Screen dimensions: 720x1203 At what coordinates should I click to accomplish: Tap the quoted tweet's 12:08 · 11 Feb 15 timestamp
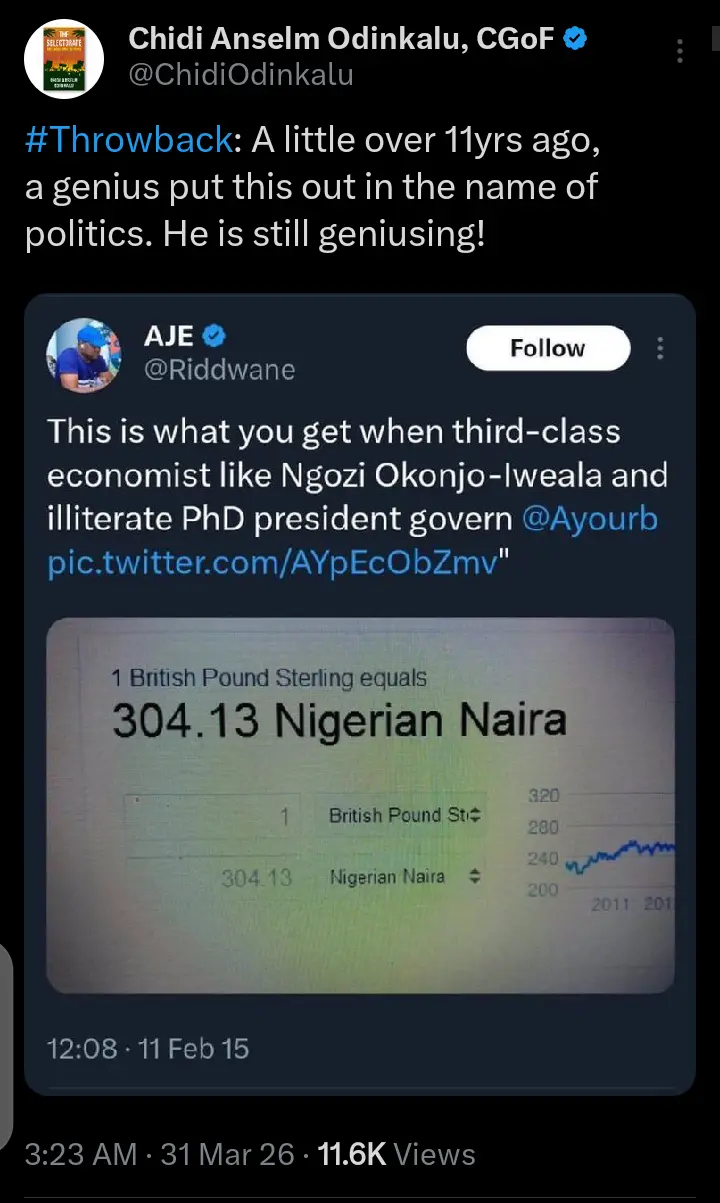click(148, 1048)
